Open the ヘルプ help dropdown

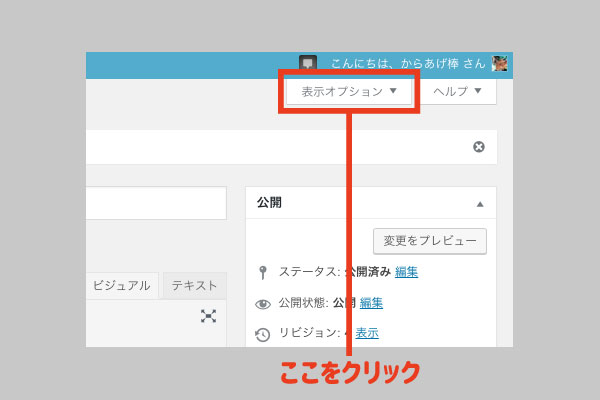click(x=458, y=91)
